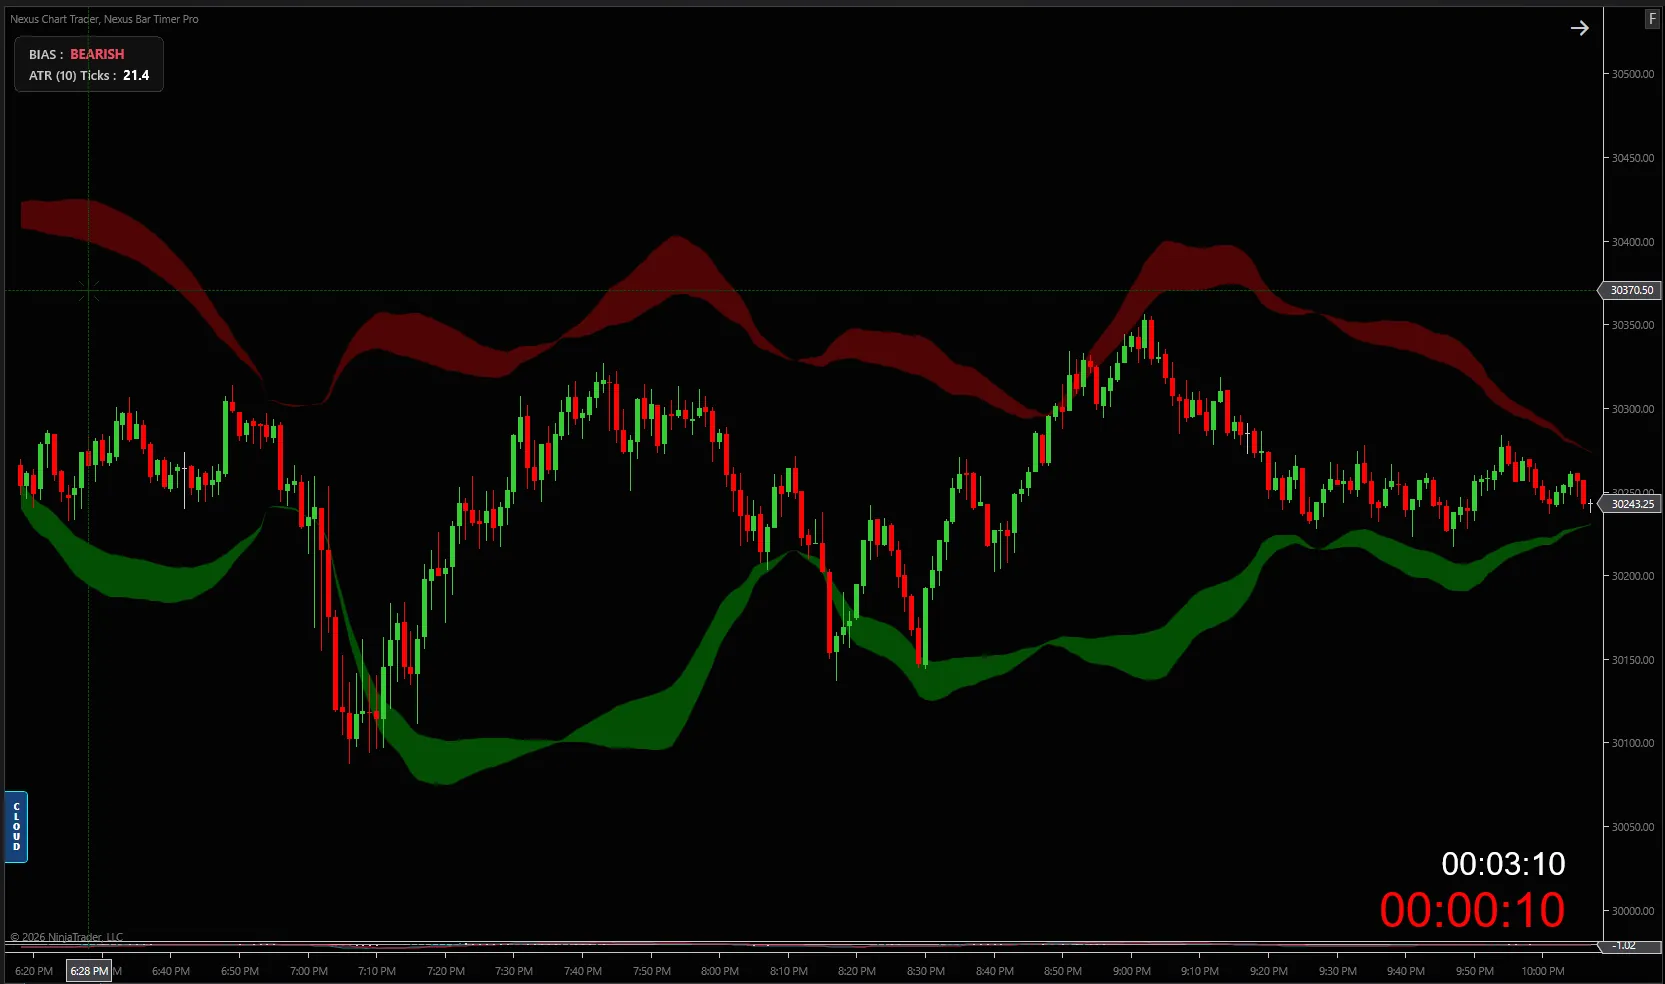The height and width of the screenshot is (984, 1665).
Task: Click the Nexus Chart Tracer indicator label
Action: point(54,19)
